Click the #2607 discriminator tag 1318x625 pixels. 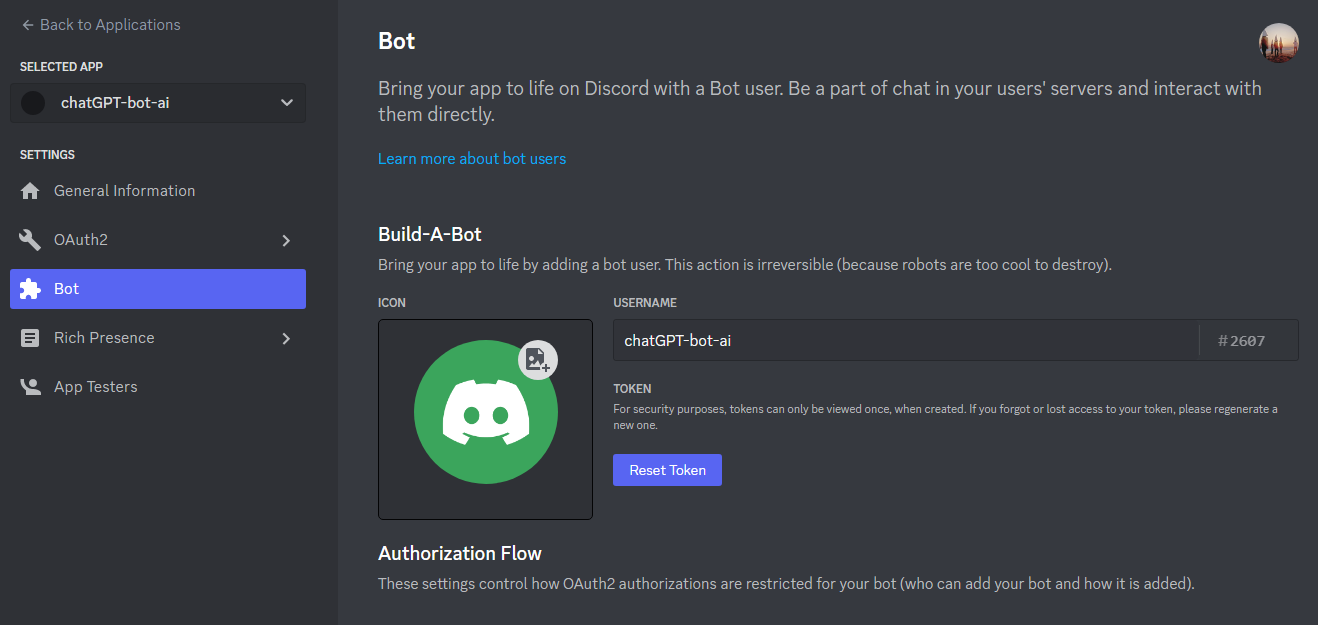[x=1242, y=341]
